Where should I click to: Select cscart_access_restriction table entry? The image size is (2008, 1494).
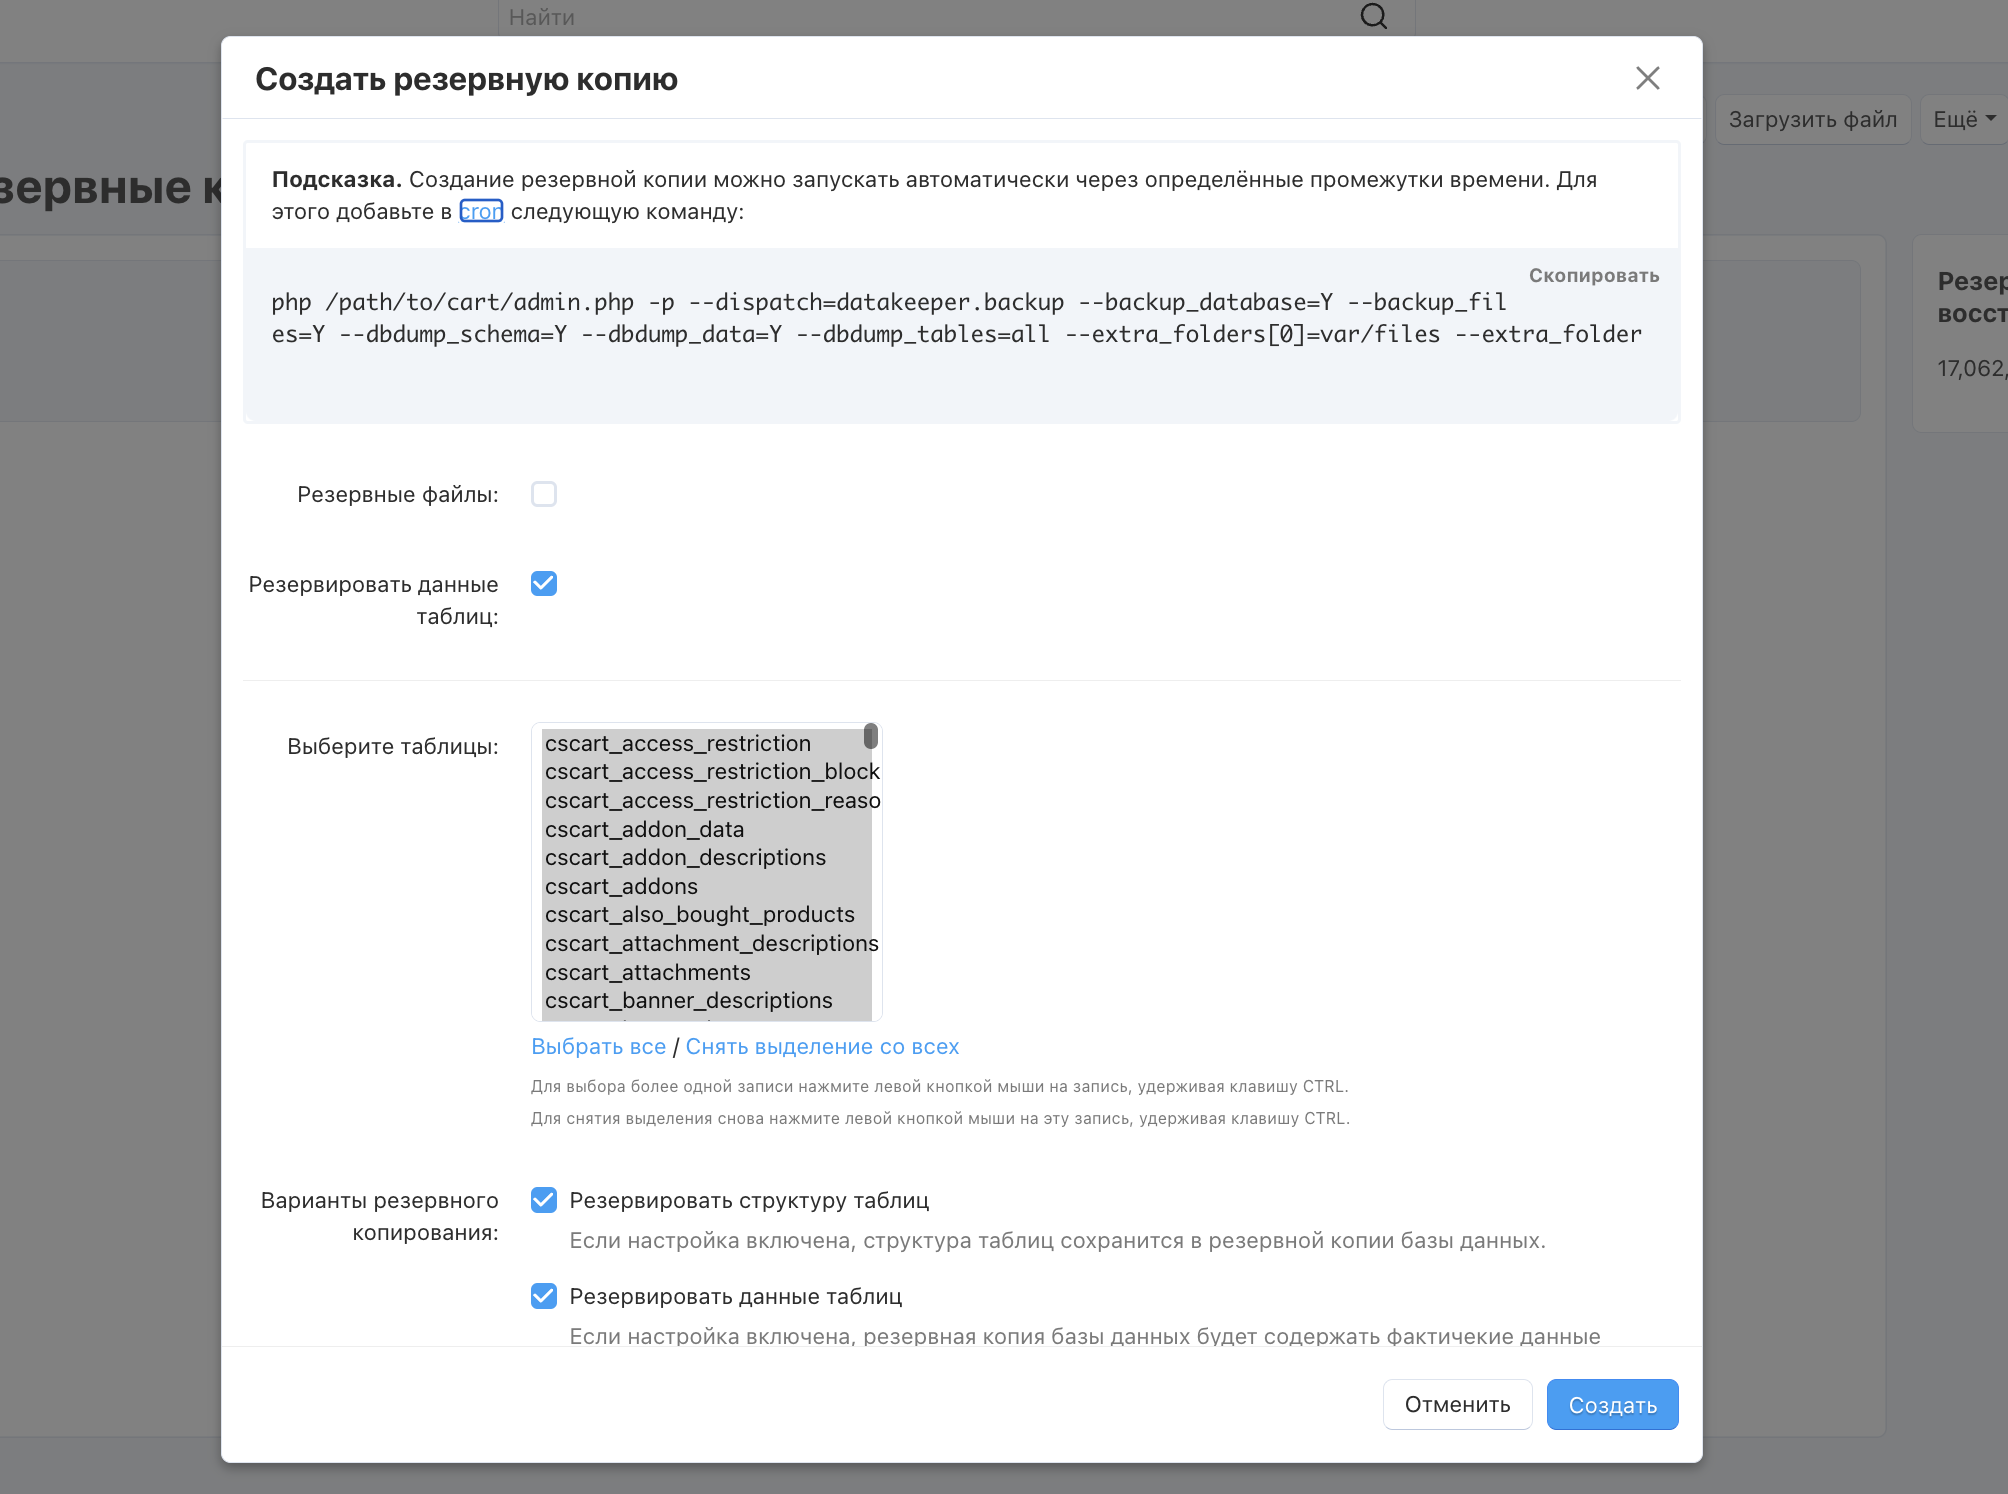tap(677, 744)
